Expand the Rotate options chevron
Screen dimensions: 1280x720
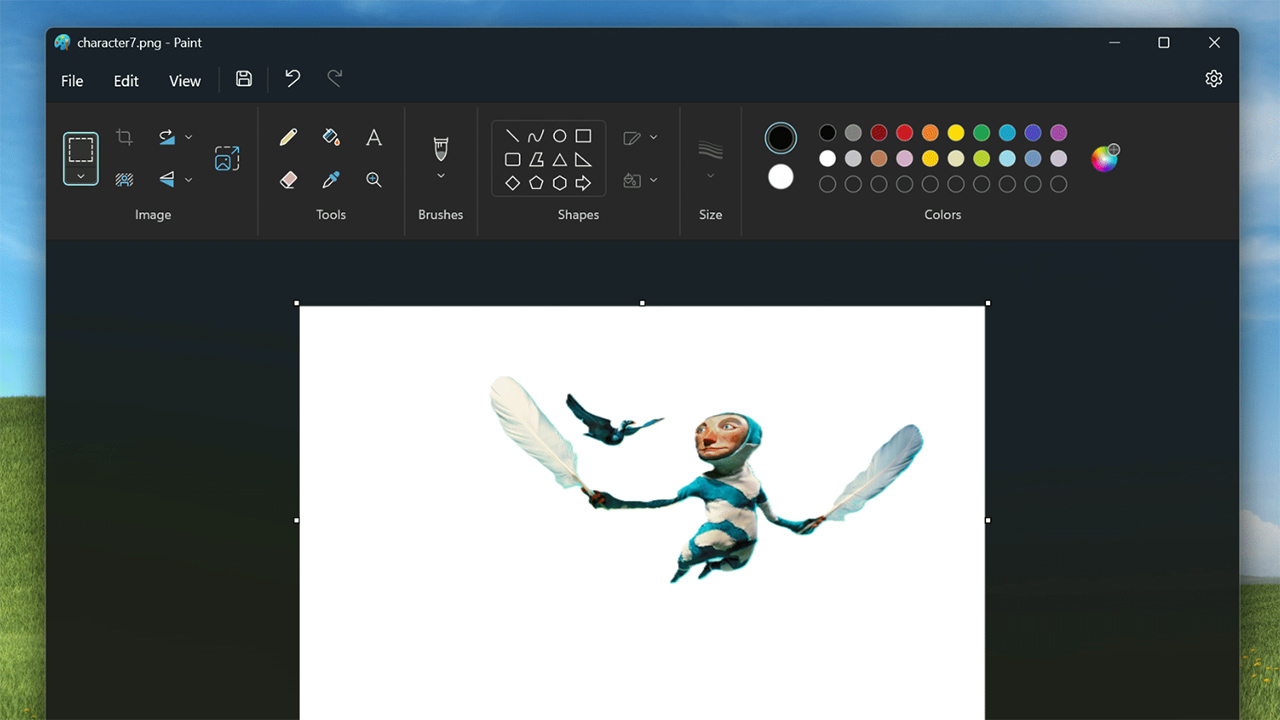pyautogui.click(x=189, y=137)
